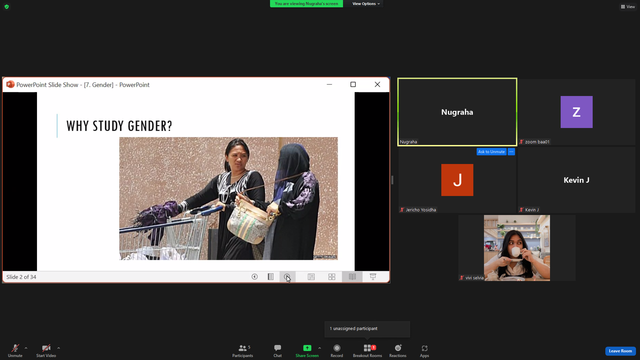
Task: Click the PowerPoint logo in title bar
Action: click(10, 84)
